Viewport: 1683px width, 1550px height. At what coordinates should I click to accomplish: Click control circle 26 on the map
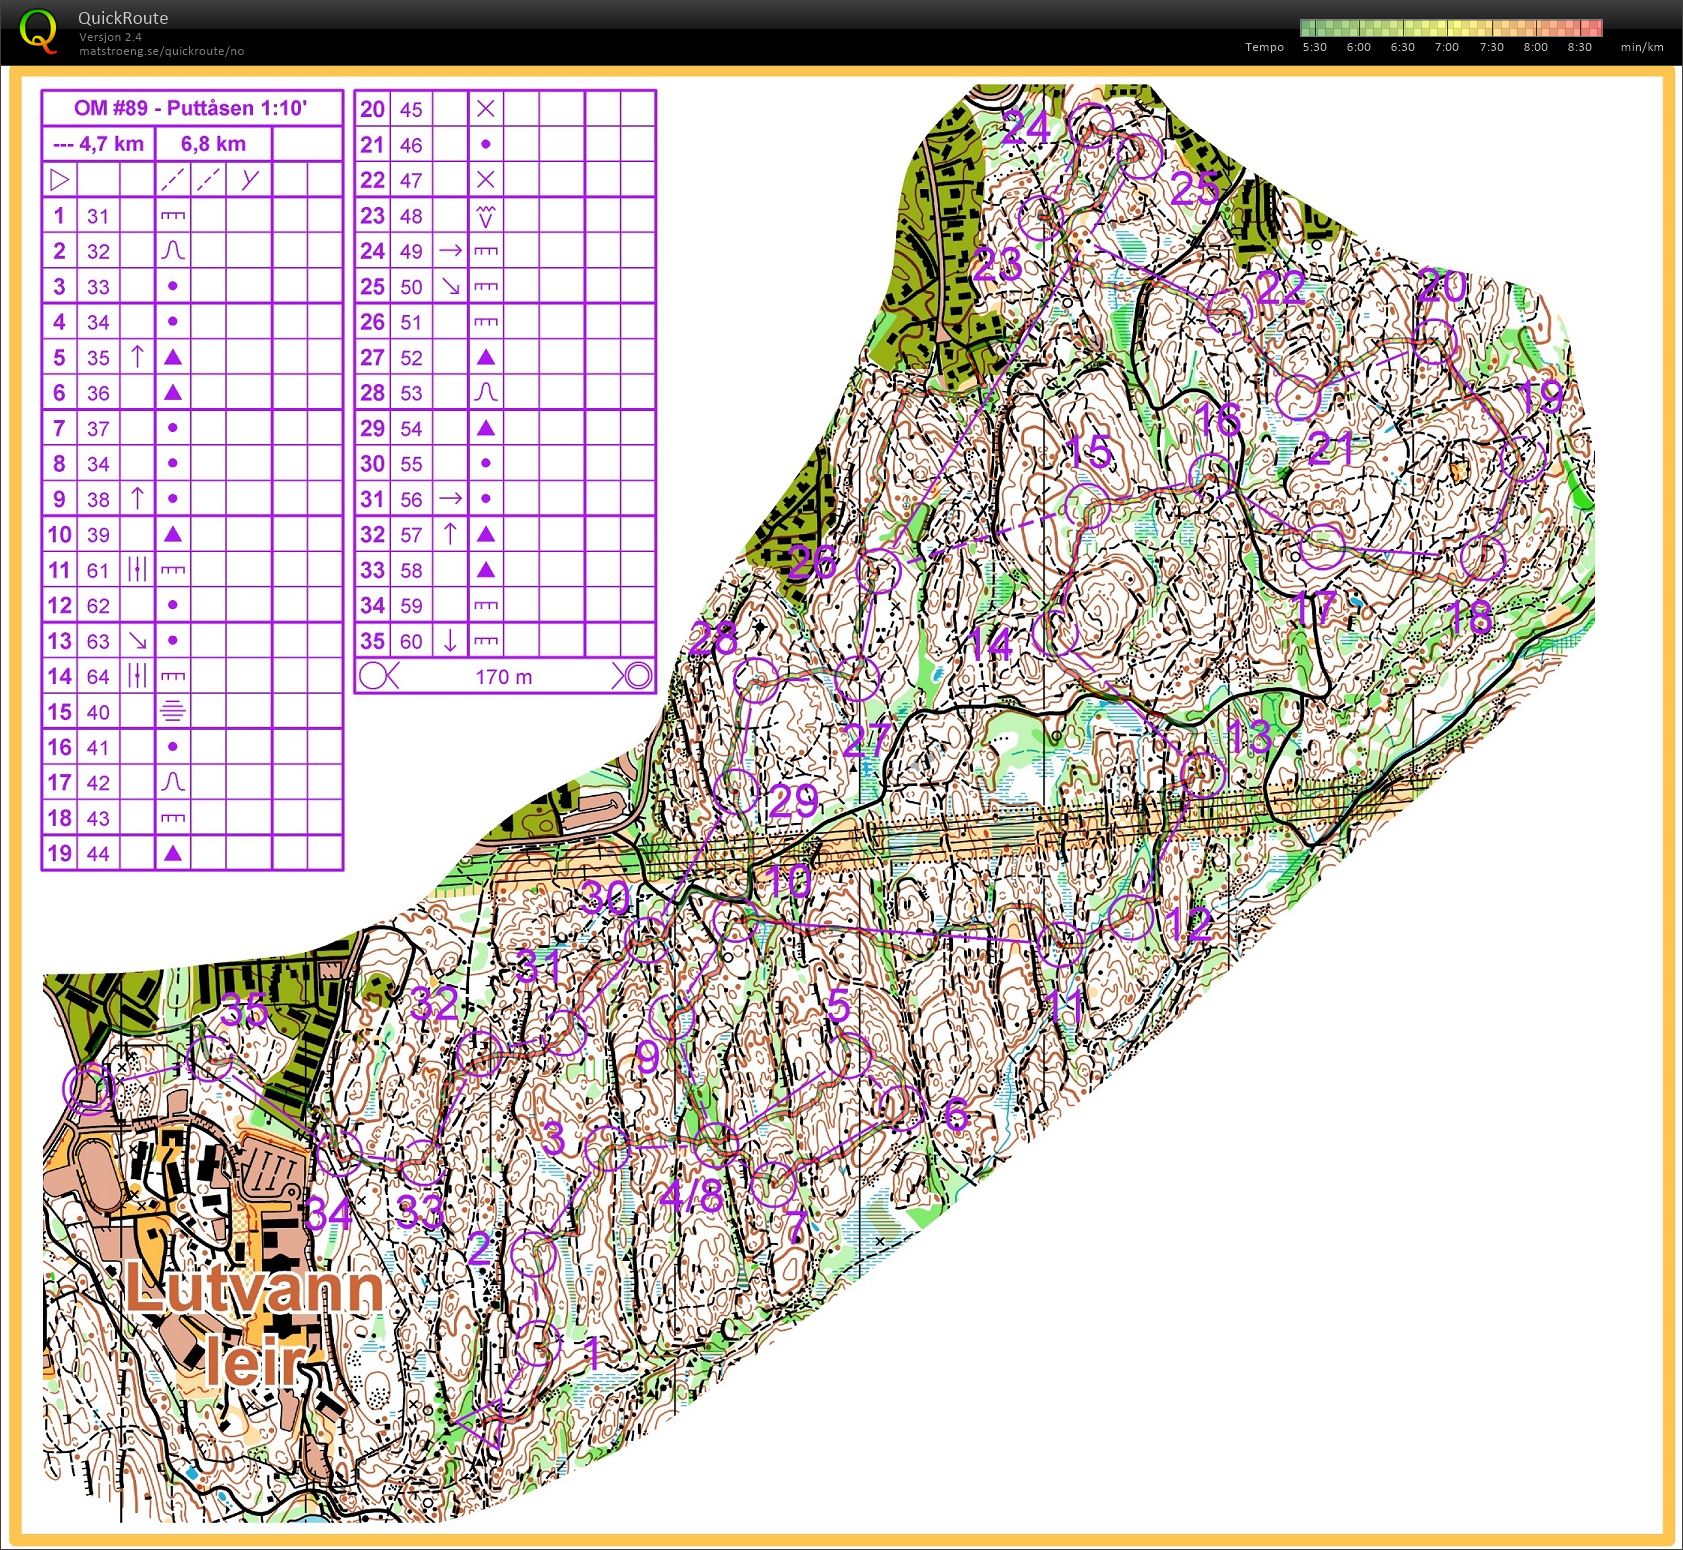pos(879,571)
